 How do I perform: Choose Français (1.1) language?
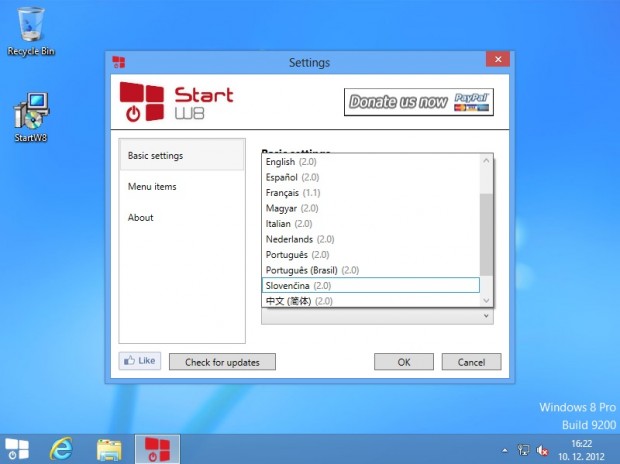click(x=371, y=193)
